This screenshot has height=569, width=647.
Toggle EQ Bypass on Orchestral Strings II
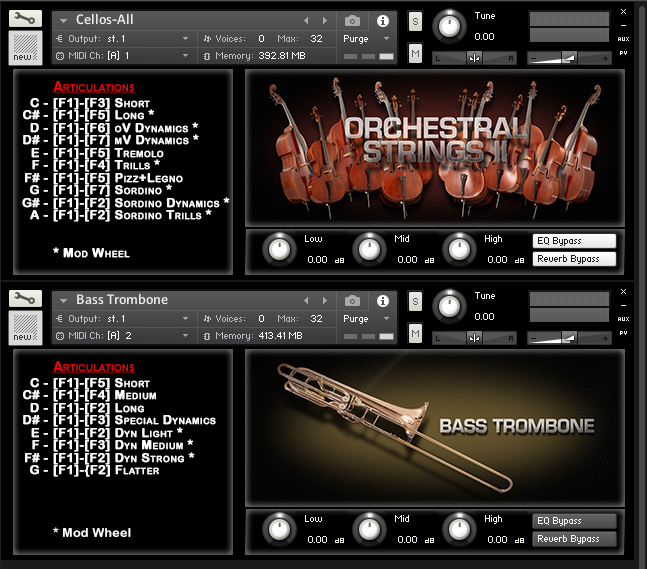[574, 241]
